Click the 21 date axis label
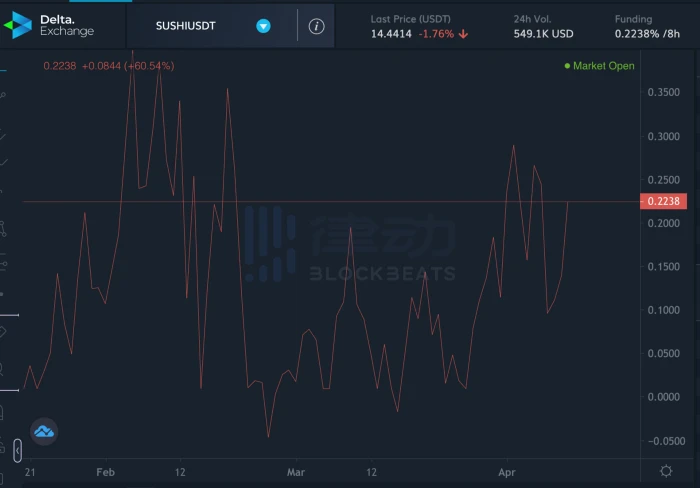 [x=30, y=472]
